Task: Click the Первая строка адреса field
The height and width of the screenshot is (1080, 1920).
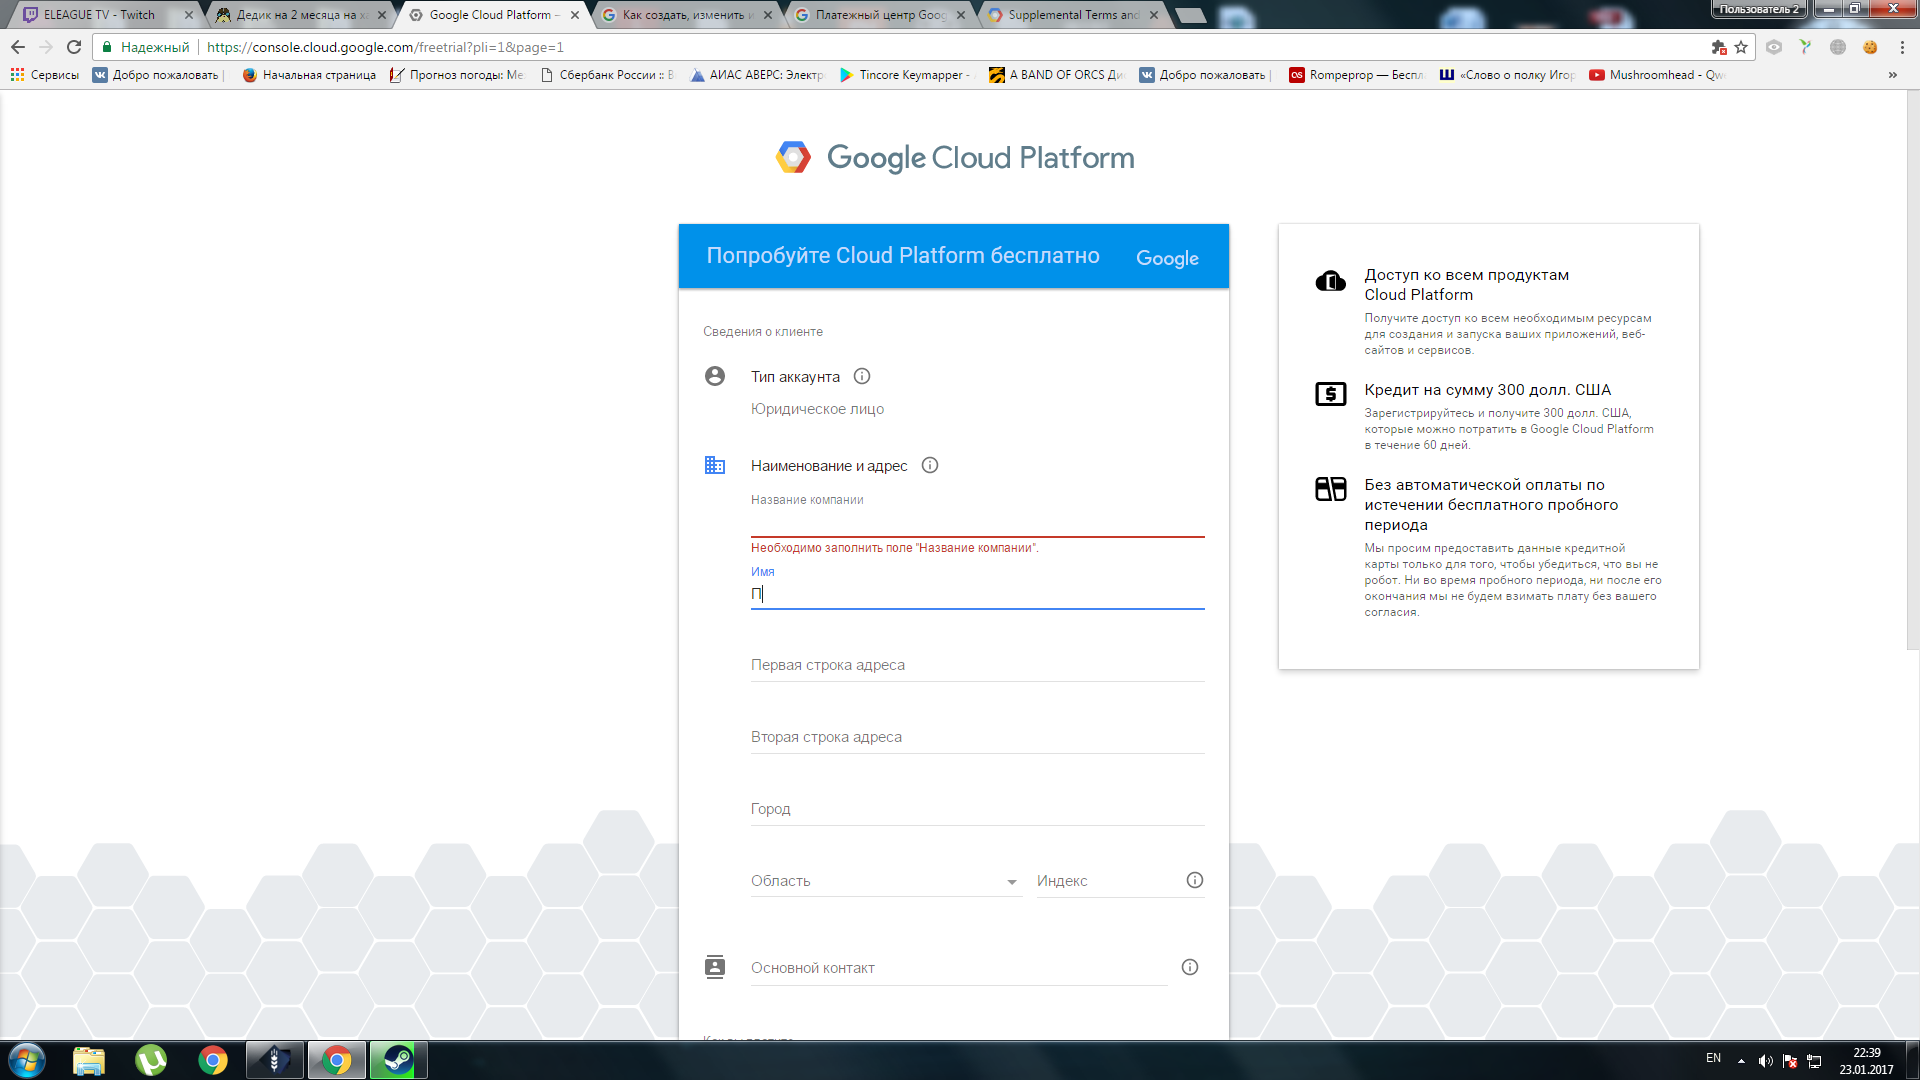Action: point(977,666)
